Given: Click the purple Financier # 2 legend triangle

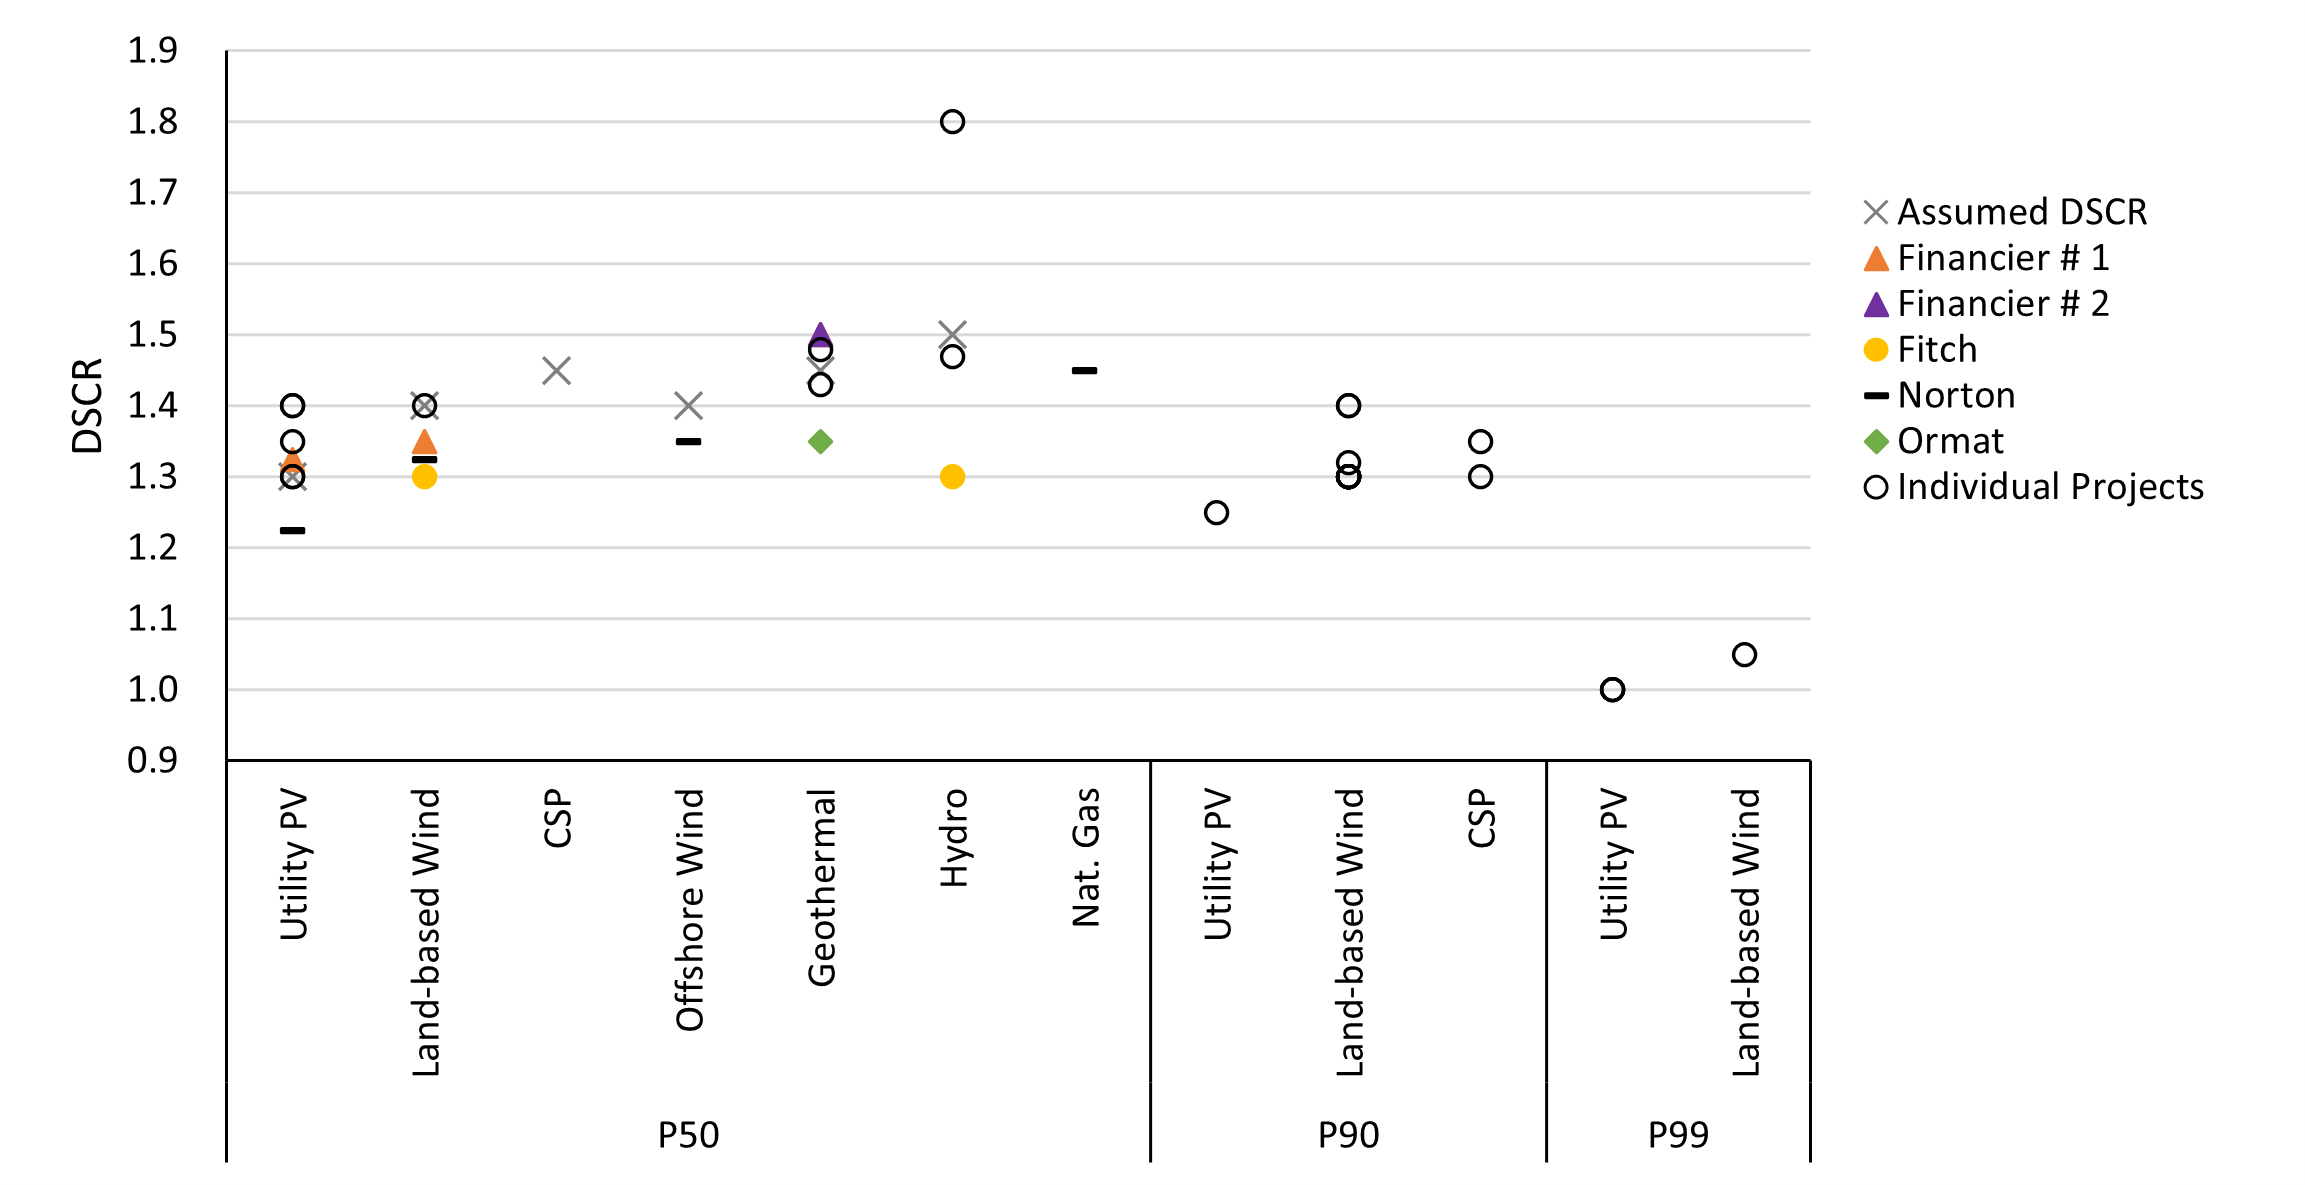Looking at the screenshot, I should [x=1875, y=304].
